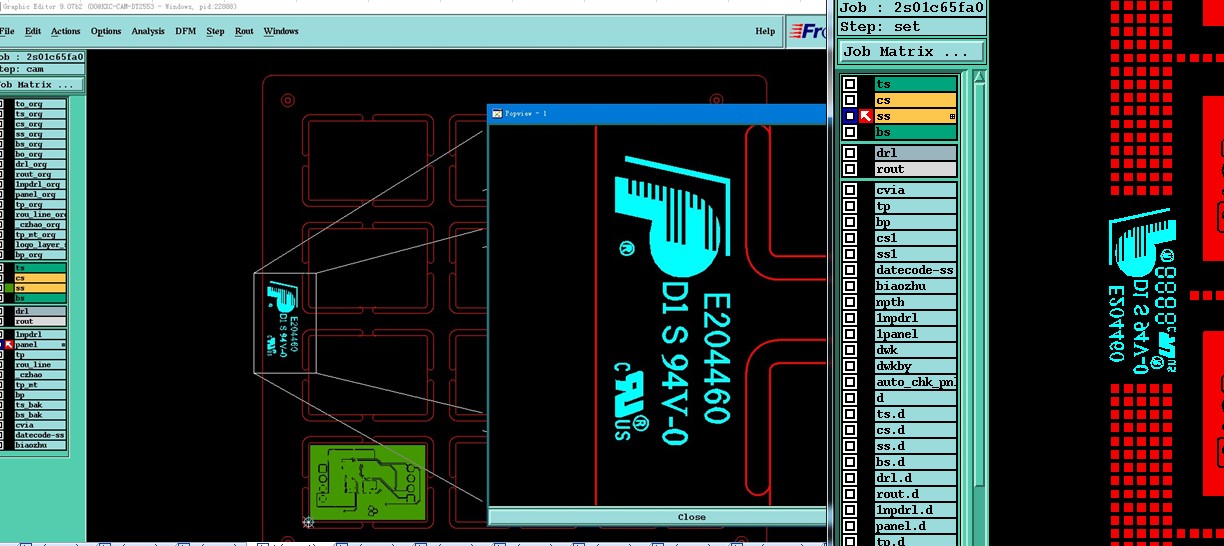Viewport: 1224px width, 546px height.
Task: Toggle the auto_chk_pn layer checkbox
Action: pos(850,382)
